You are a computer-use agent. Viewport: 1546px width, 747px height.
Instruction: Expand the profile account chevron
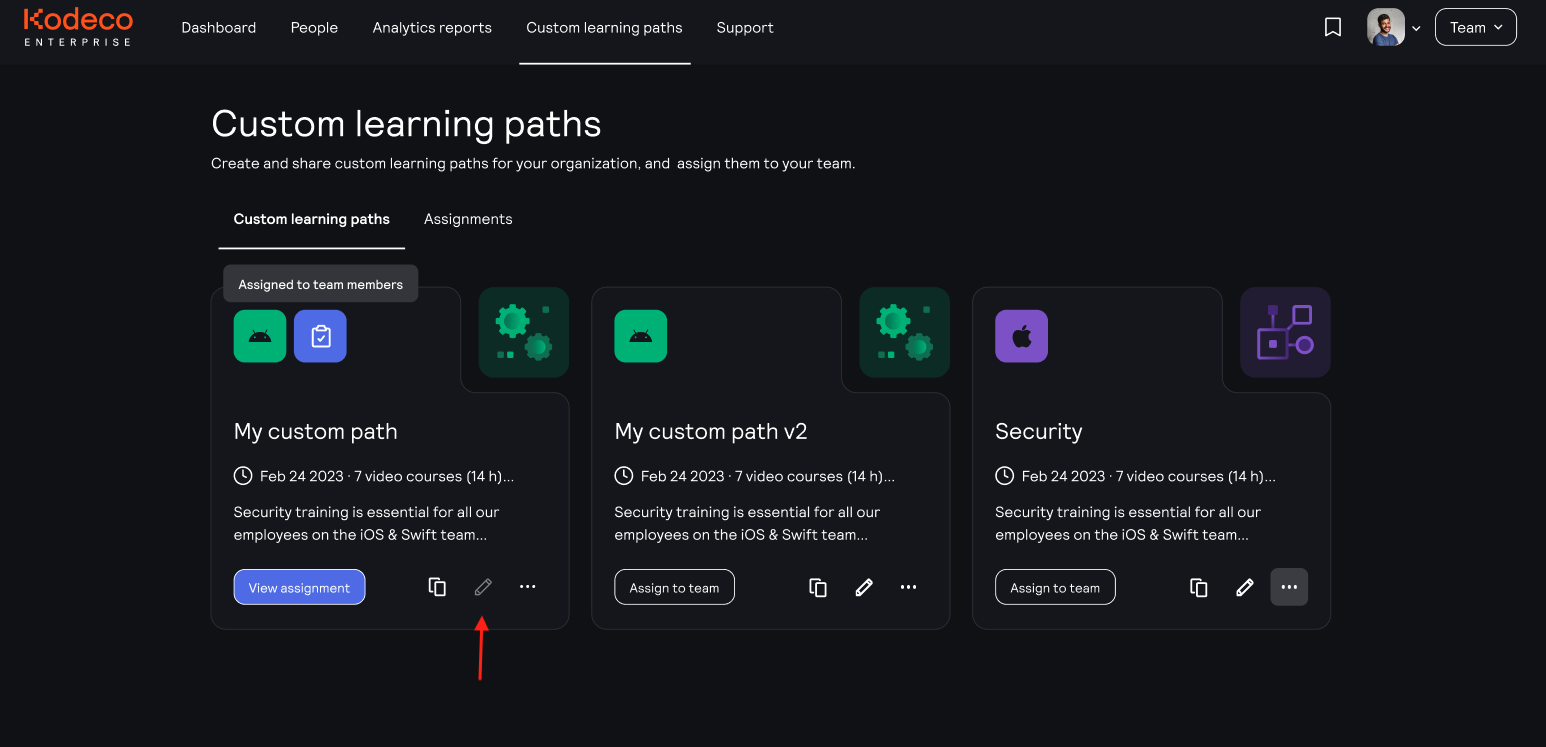(1416, 27)
